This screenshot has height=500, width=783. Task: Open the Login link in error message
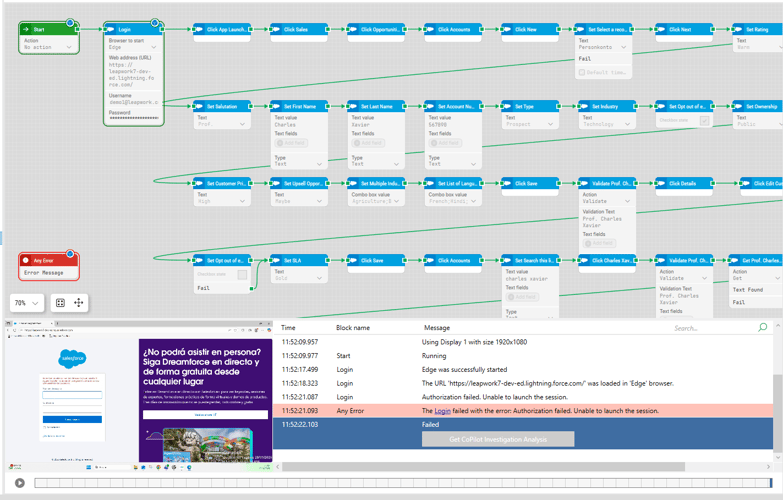(x=442, y=411)
